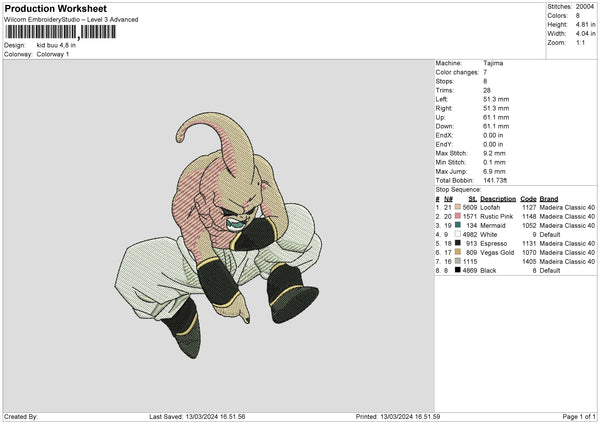Image resolution: width=600 pixels, height=424 pixels.
Task: Click the design name 'kid buu 4,8 in'
Action: [x=56, y=45]
